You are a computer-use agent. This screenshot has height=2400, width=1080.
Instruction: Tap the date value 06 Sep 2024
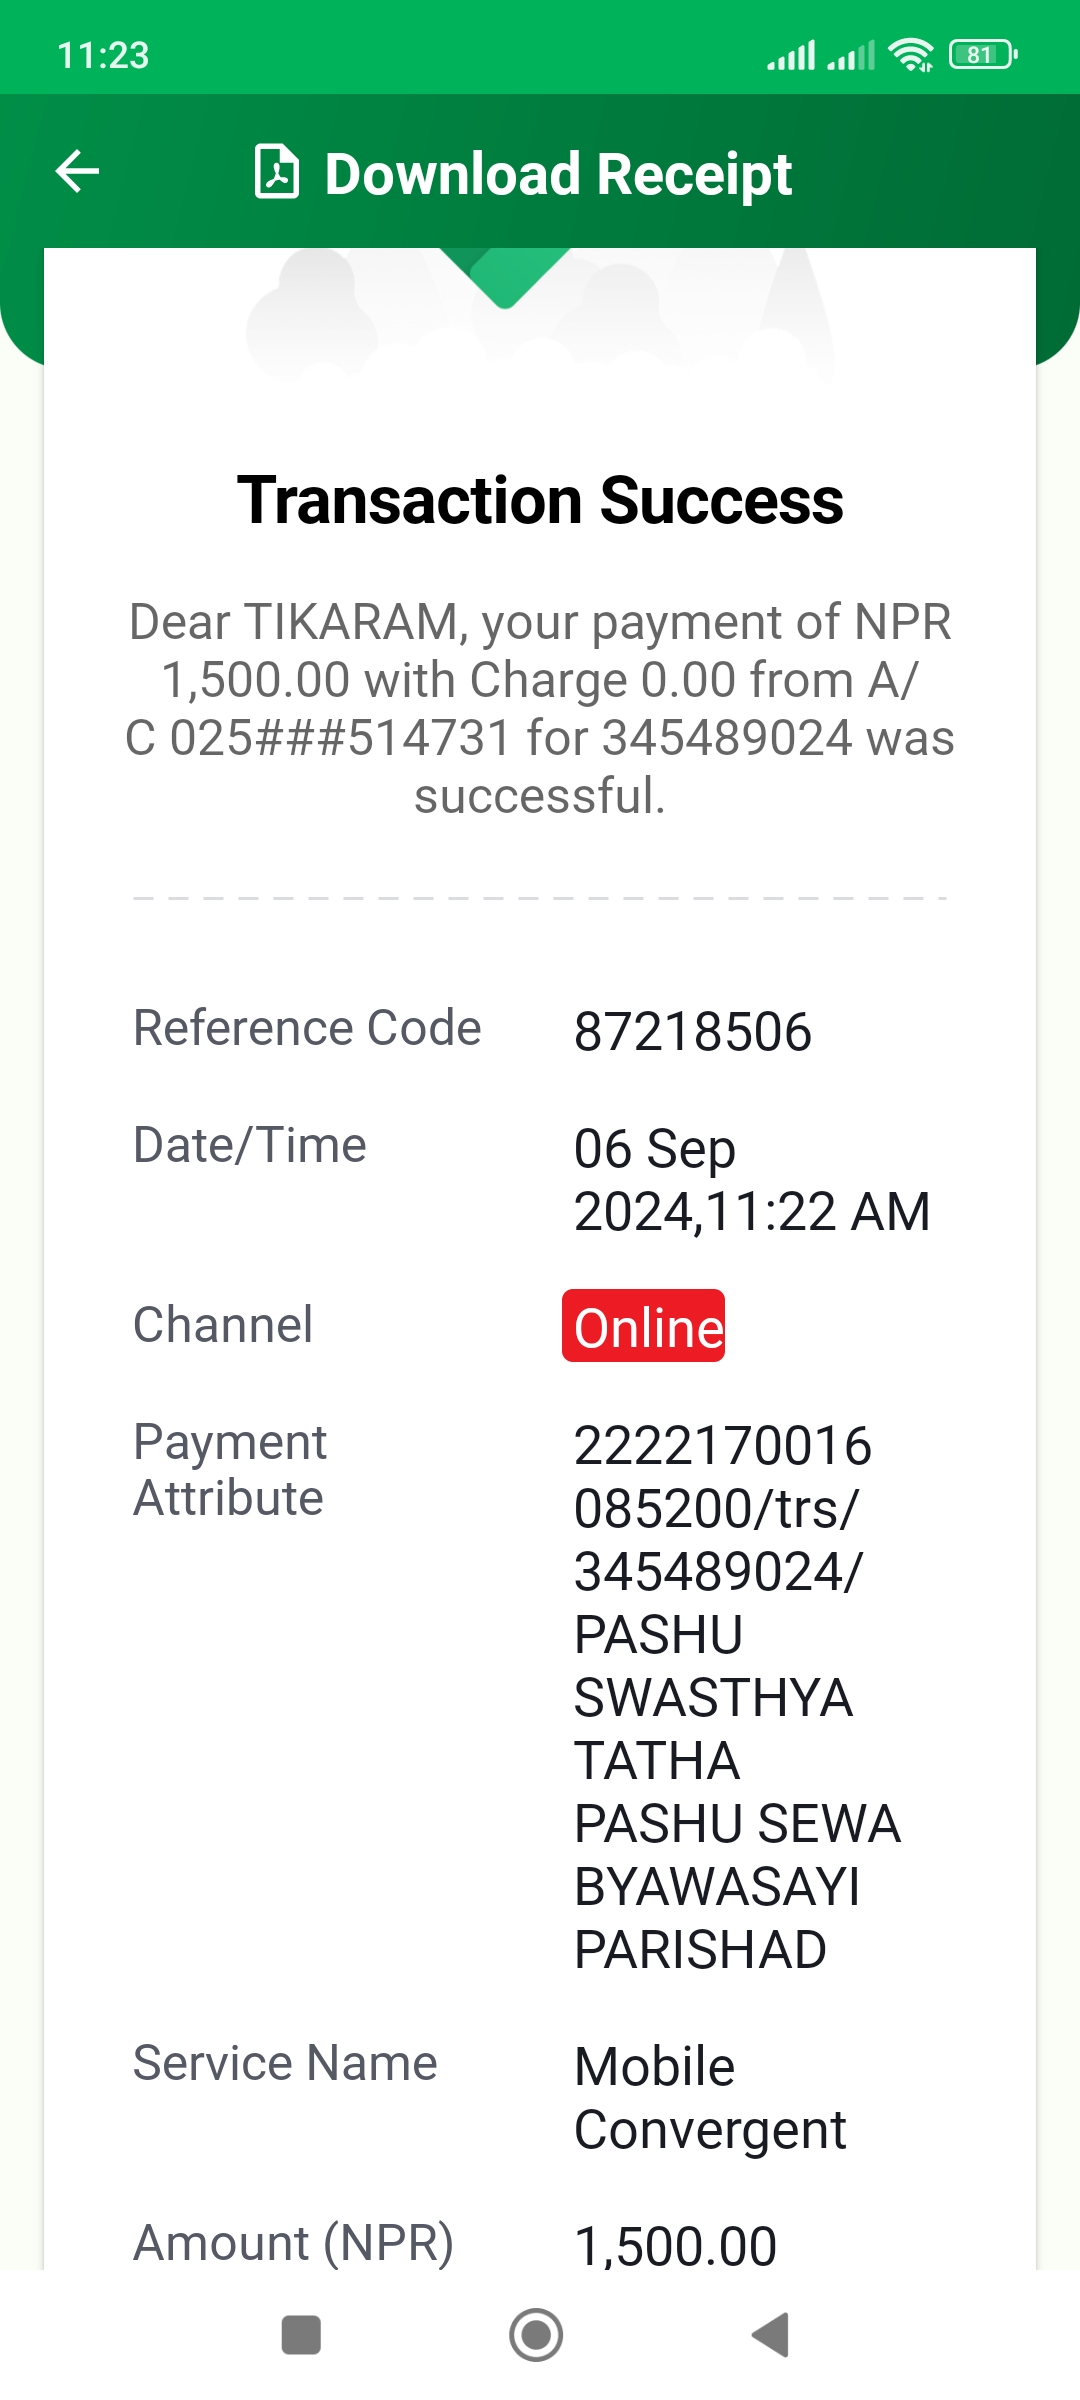pos(752,1180)
